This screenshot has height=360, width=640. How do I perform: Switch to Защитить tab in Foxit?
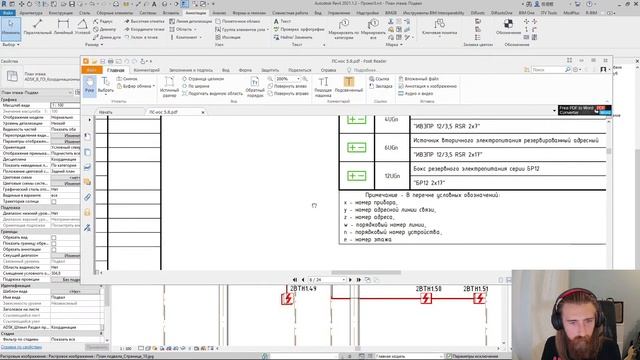pyautogui.click(x=270, y=70)
